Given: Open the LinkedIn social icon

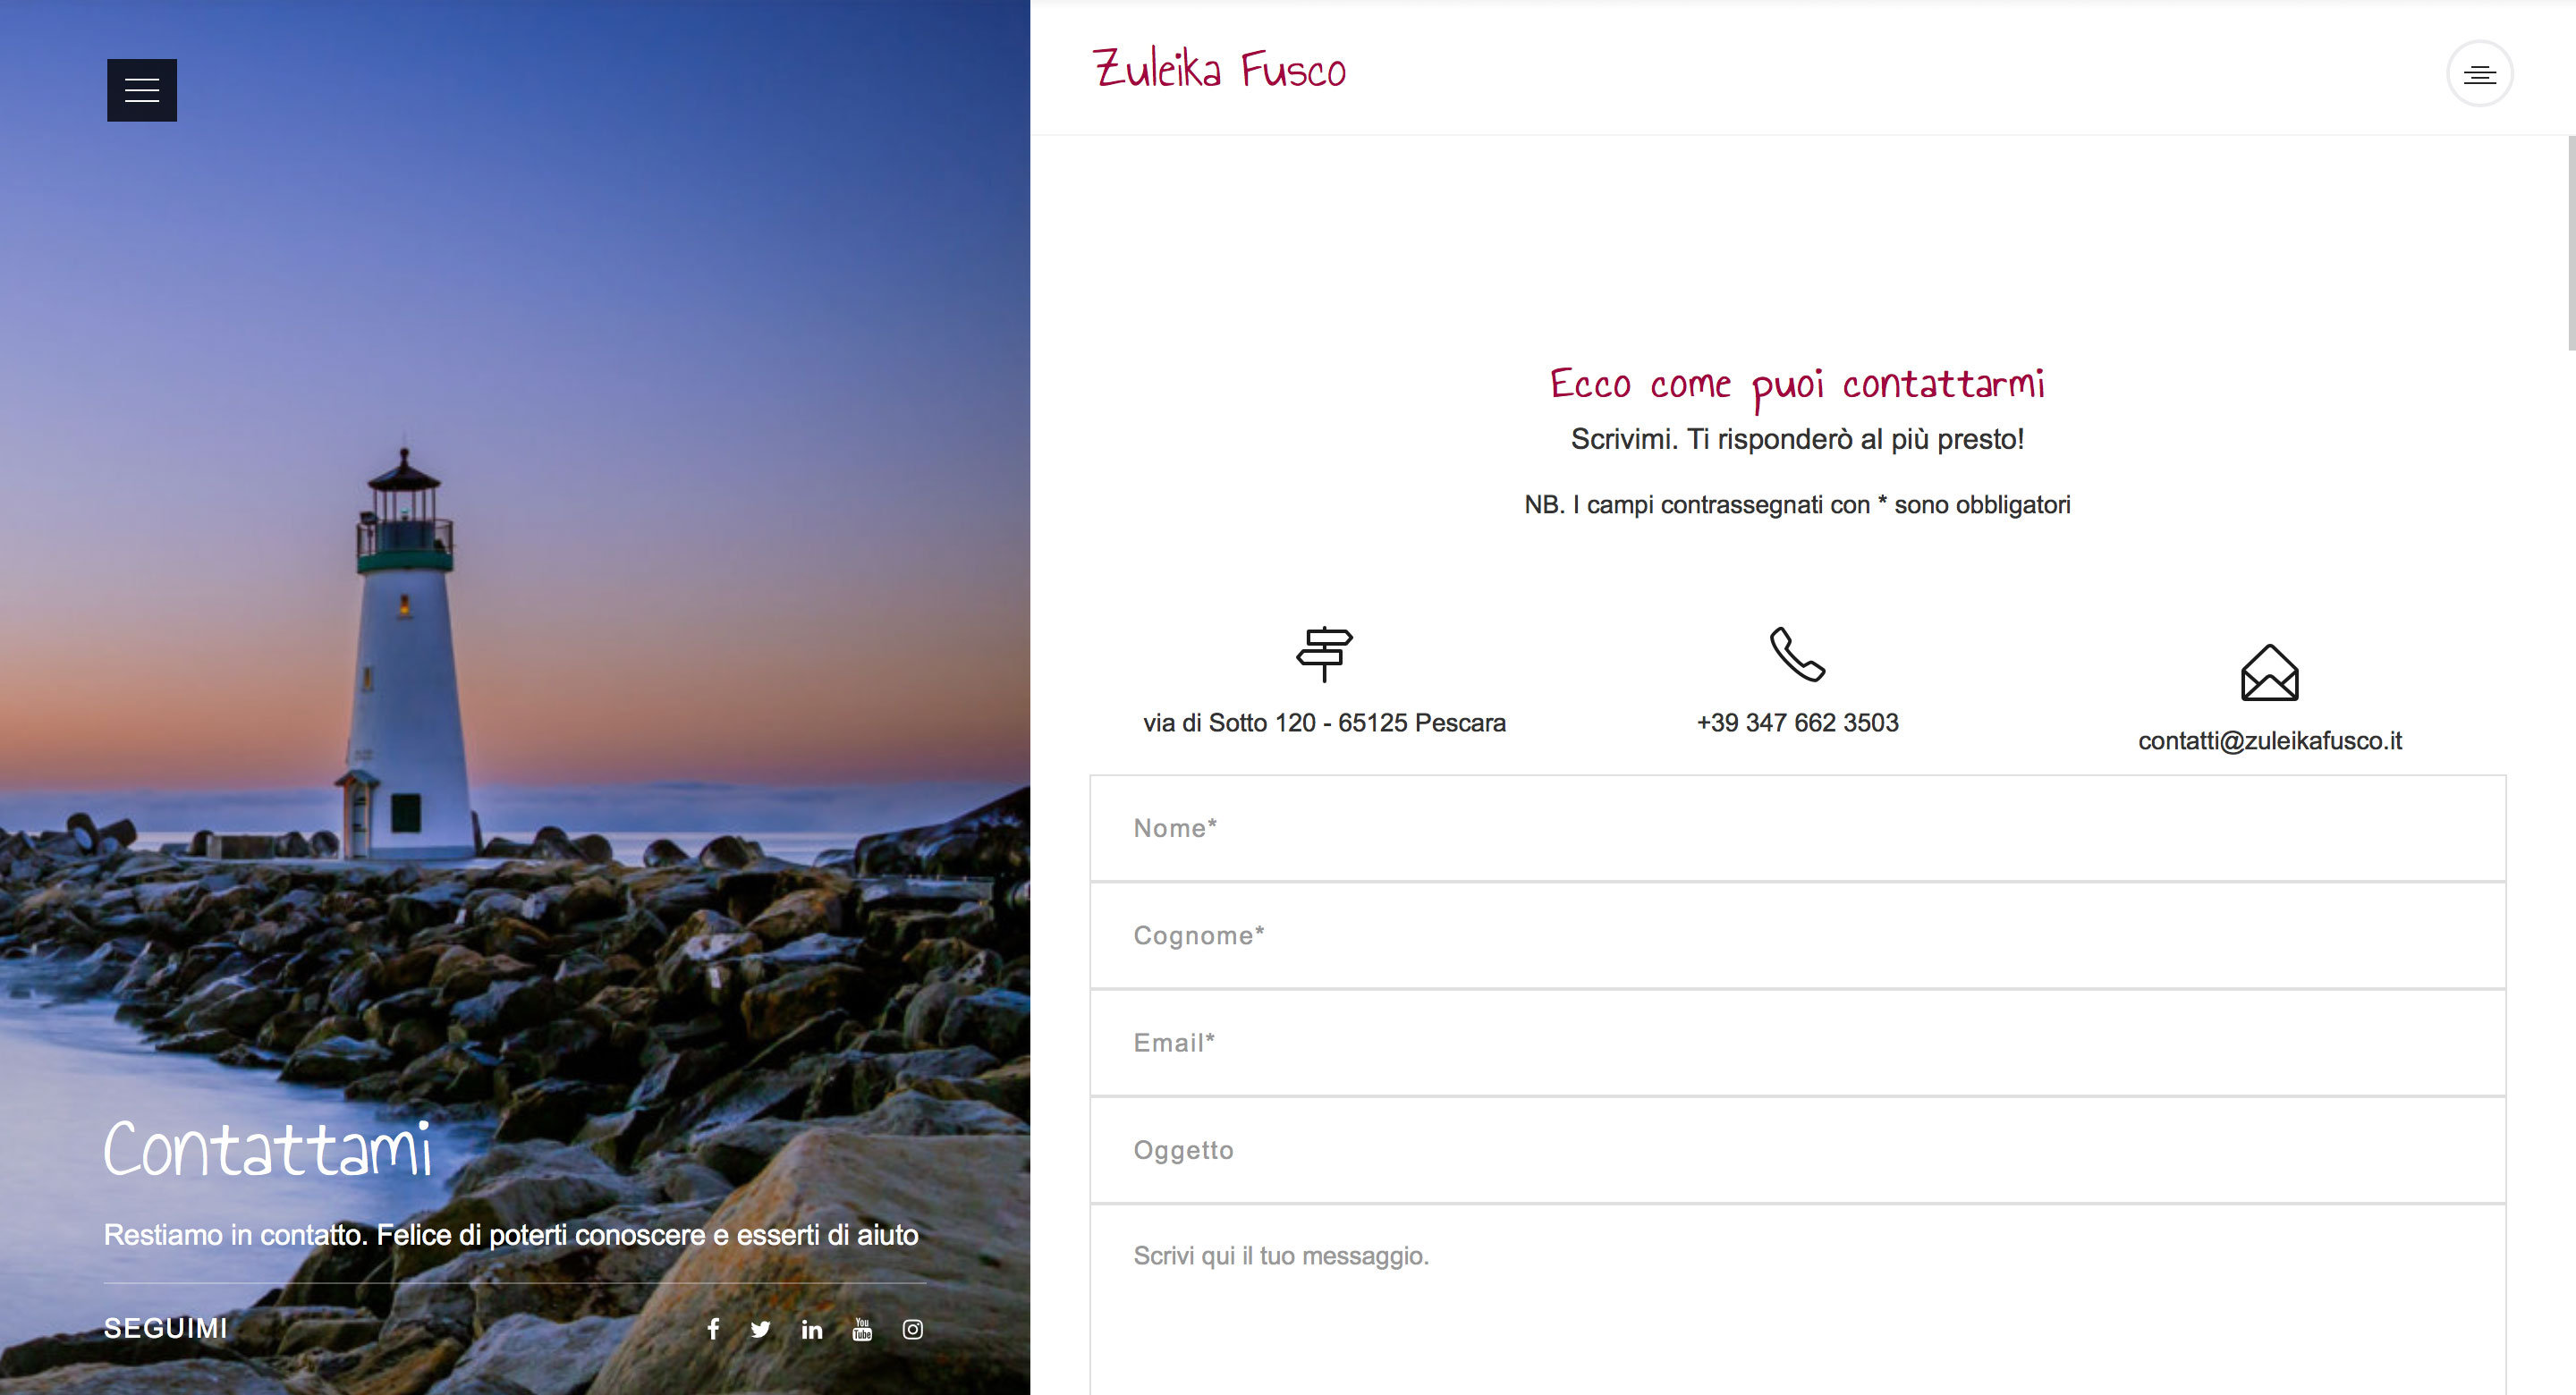Looking at the screenshot, I should 812,1329.
